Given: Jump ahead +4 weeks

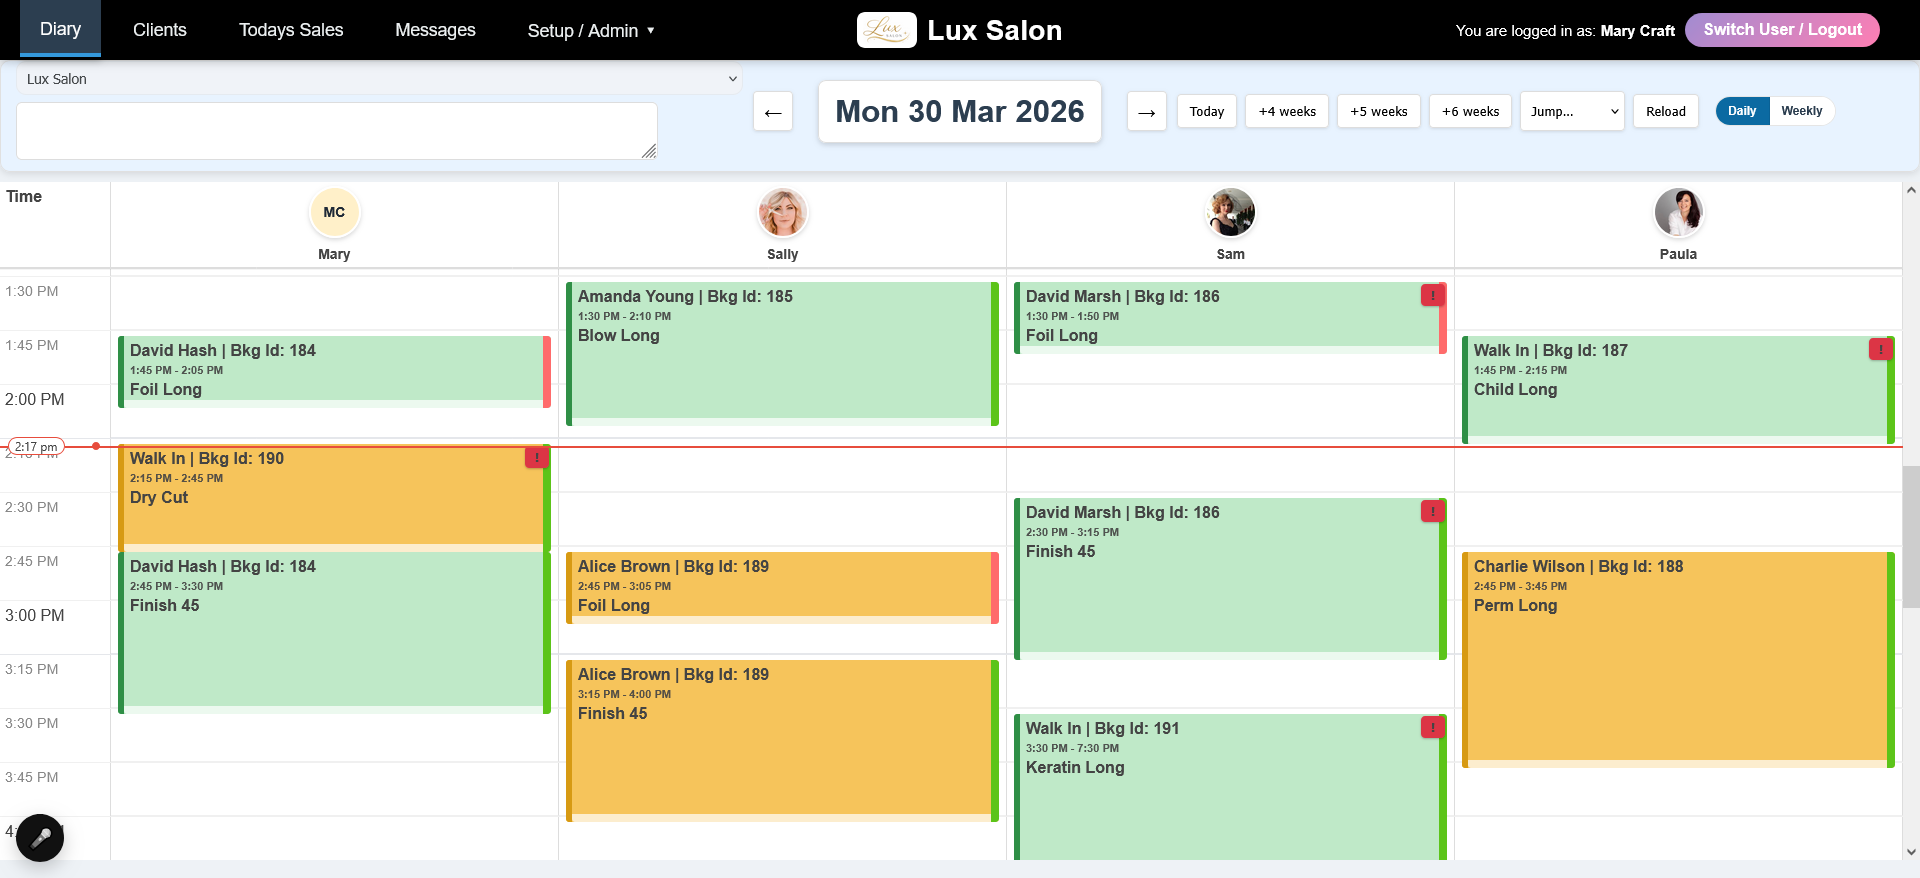Looking at the screenshot, I should coord(1287,112).
